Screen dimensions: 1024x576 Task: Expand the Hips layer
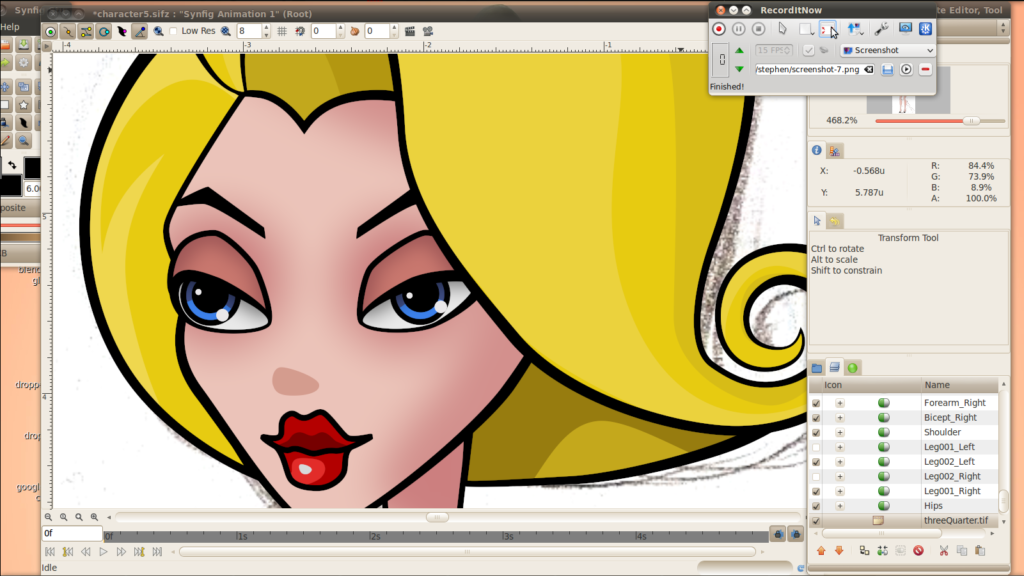tap(840, 506)
